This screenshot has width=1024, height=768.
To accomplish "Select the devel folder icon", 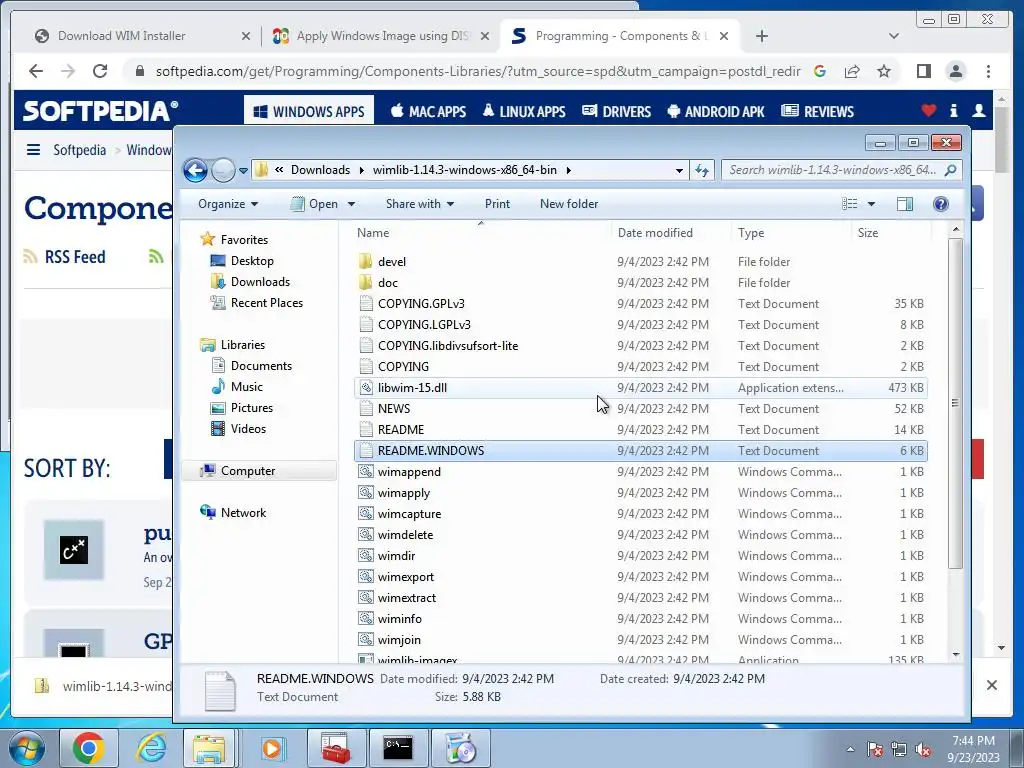I will pyautogui.click(x=366, y=262).
